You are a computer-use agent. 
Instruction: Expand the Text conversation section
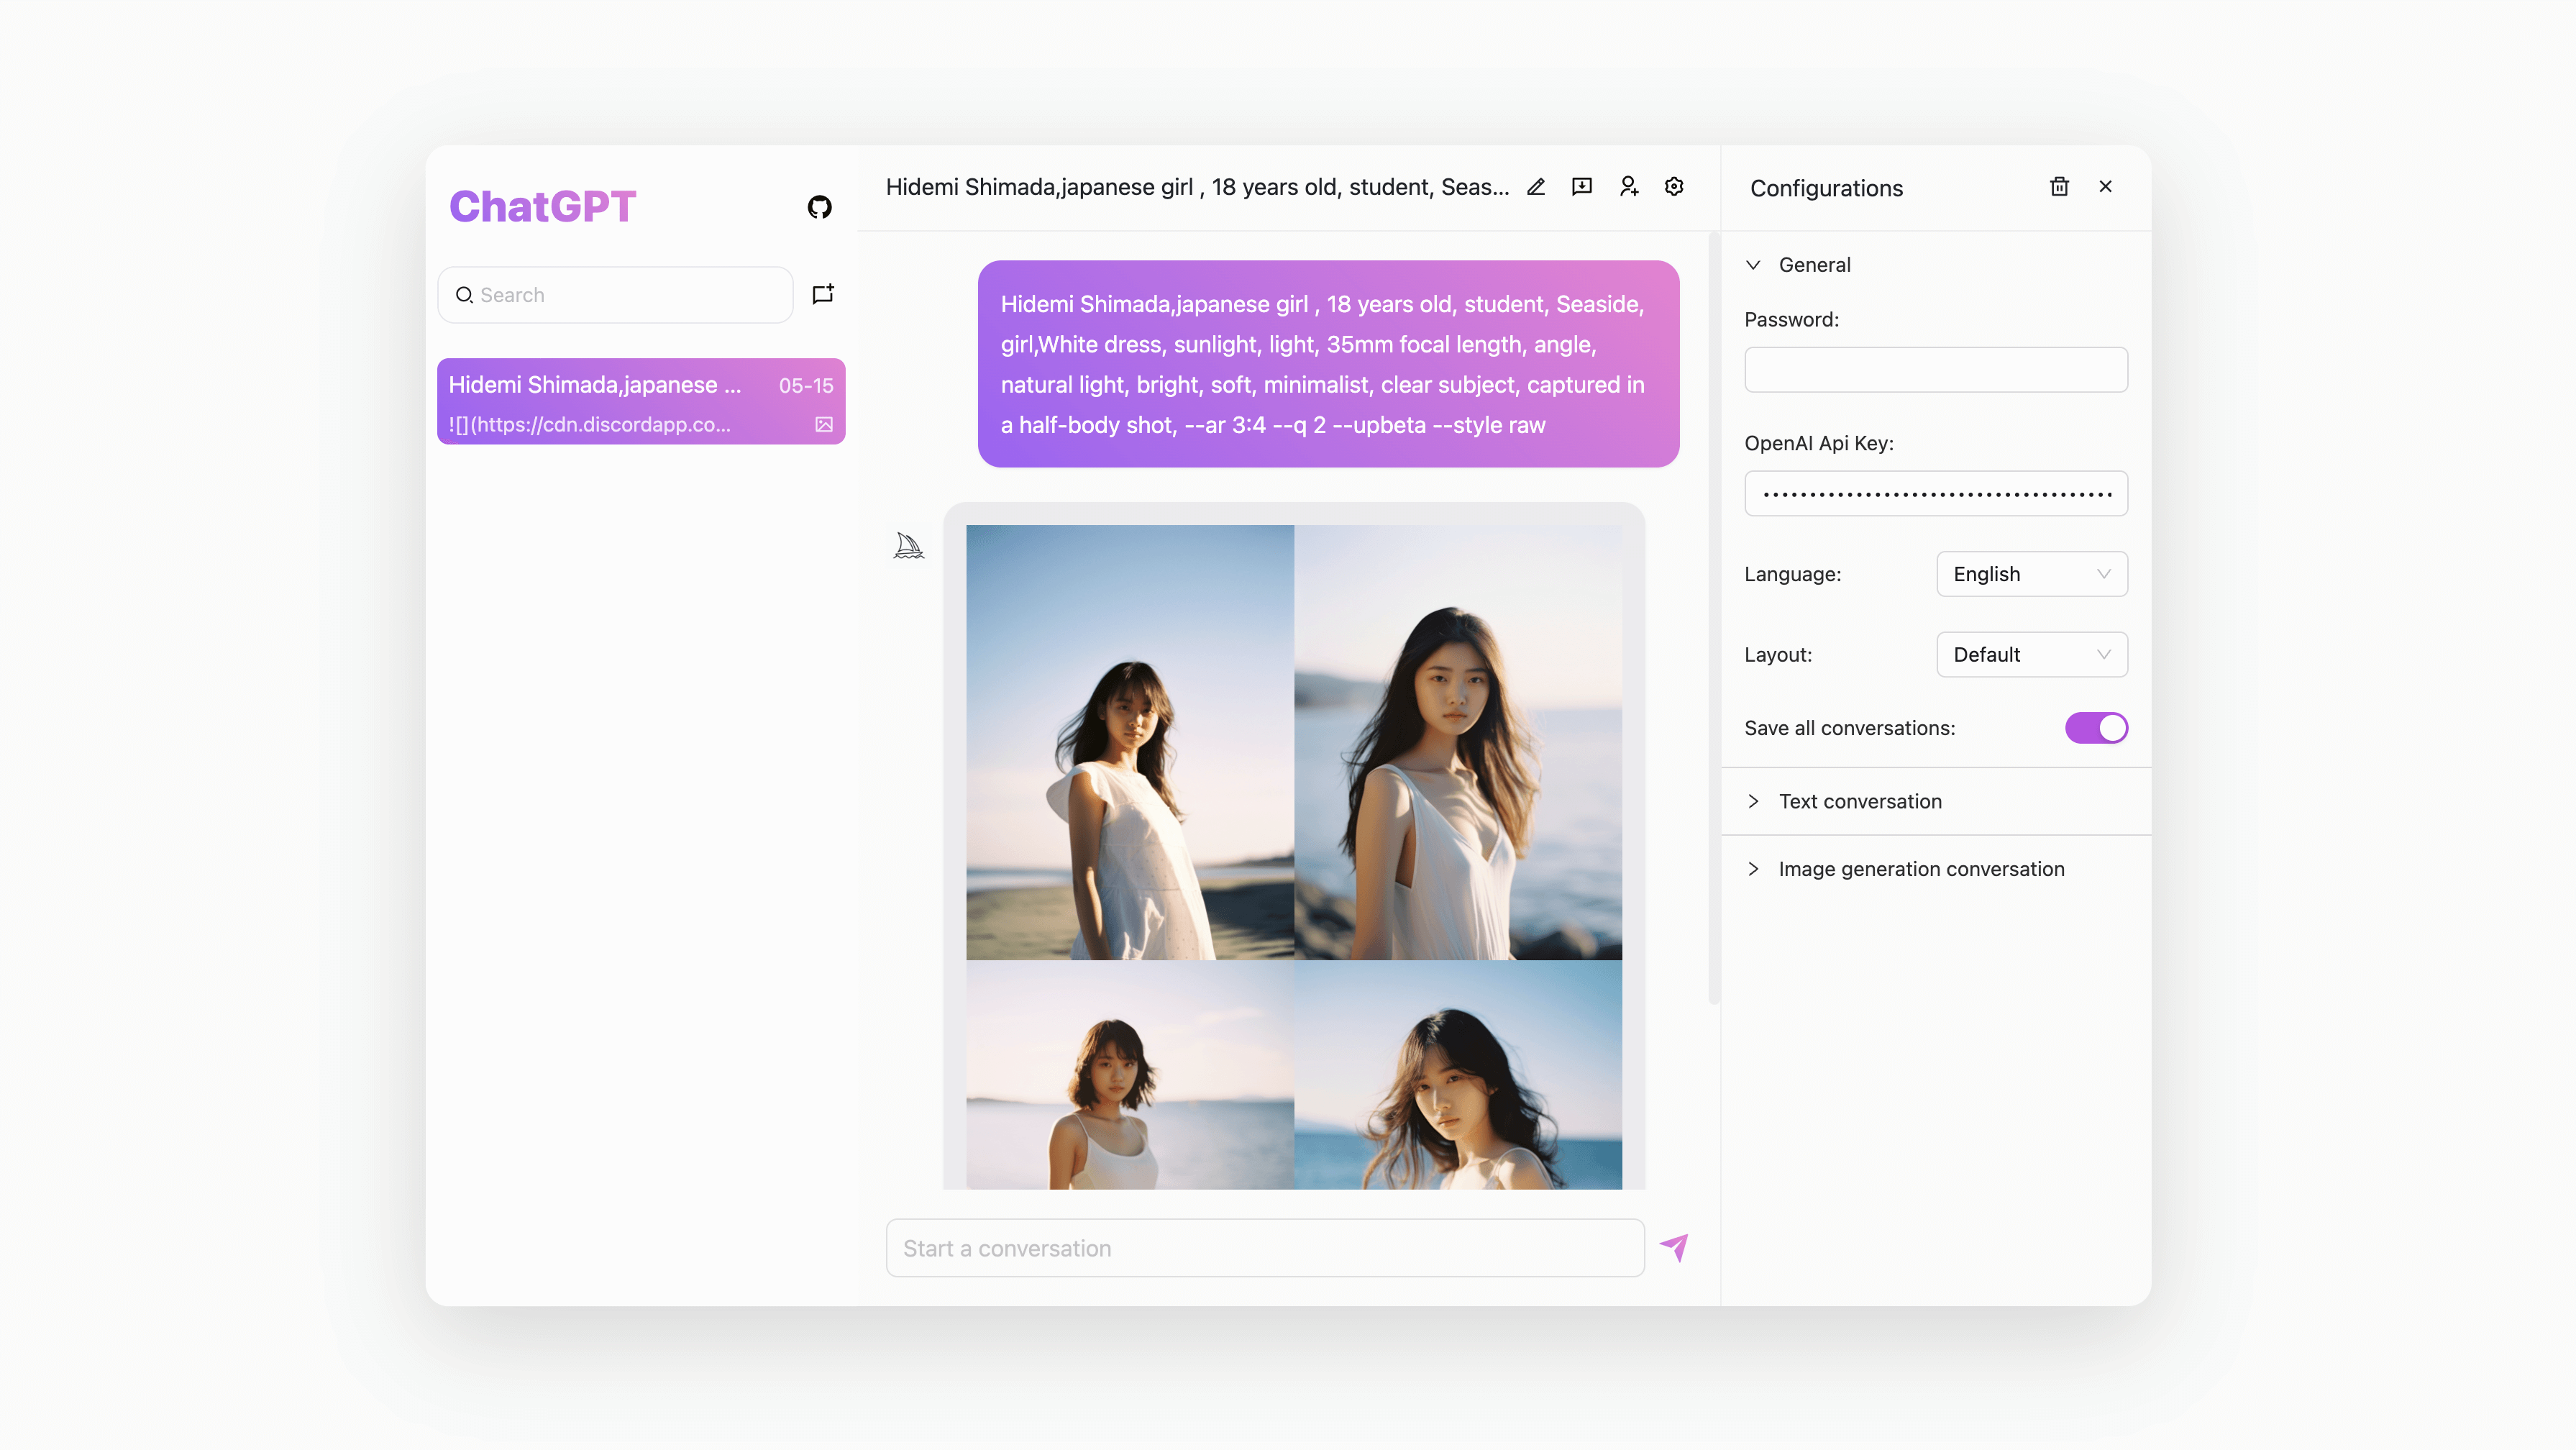[x=1859, y=801]
